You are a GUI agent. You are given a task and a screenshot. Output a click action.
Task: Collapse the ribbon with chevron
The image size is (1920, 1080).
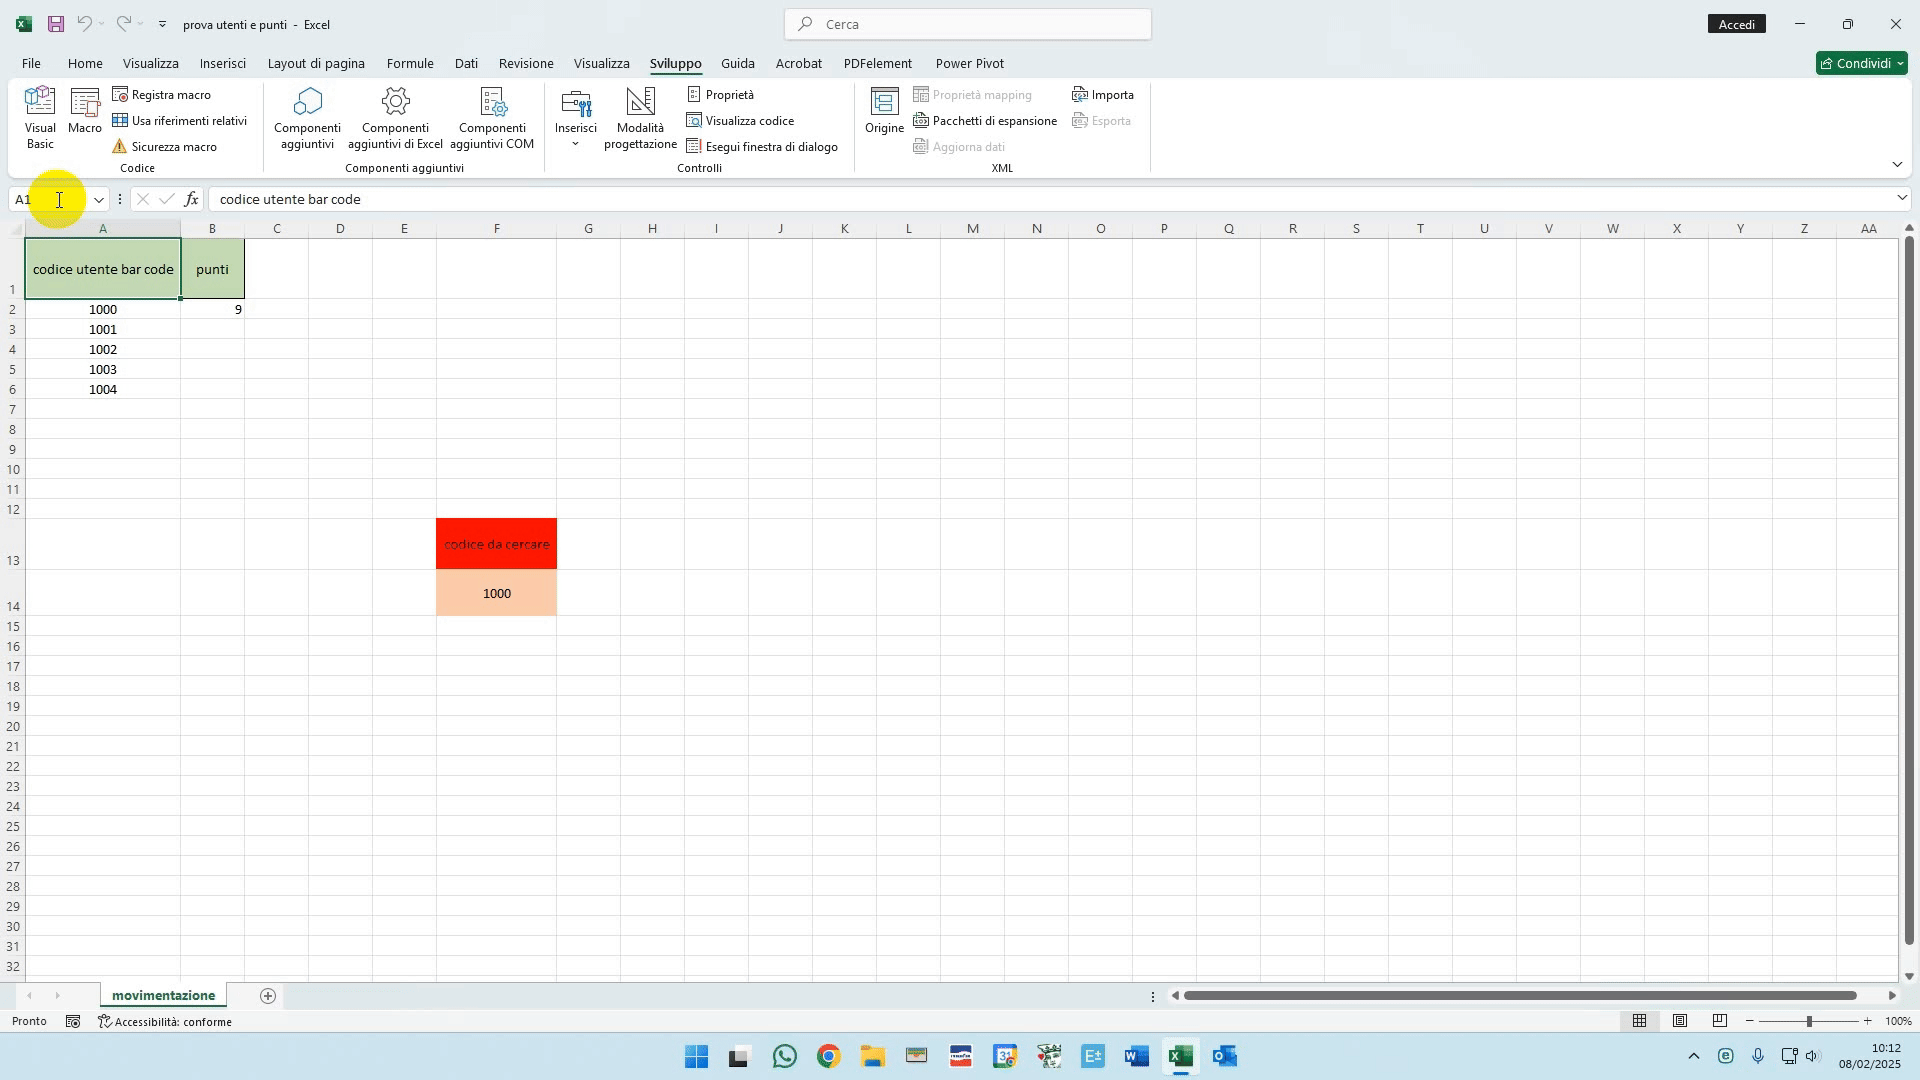[1897, 164]
